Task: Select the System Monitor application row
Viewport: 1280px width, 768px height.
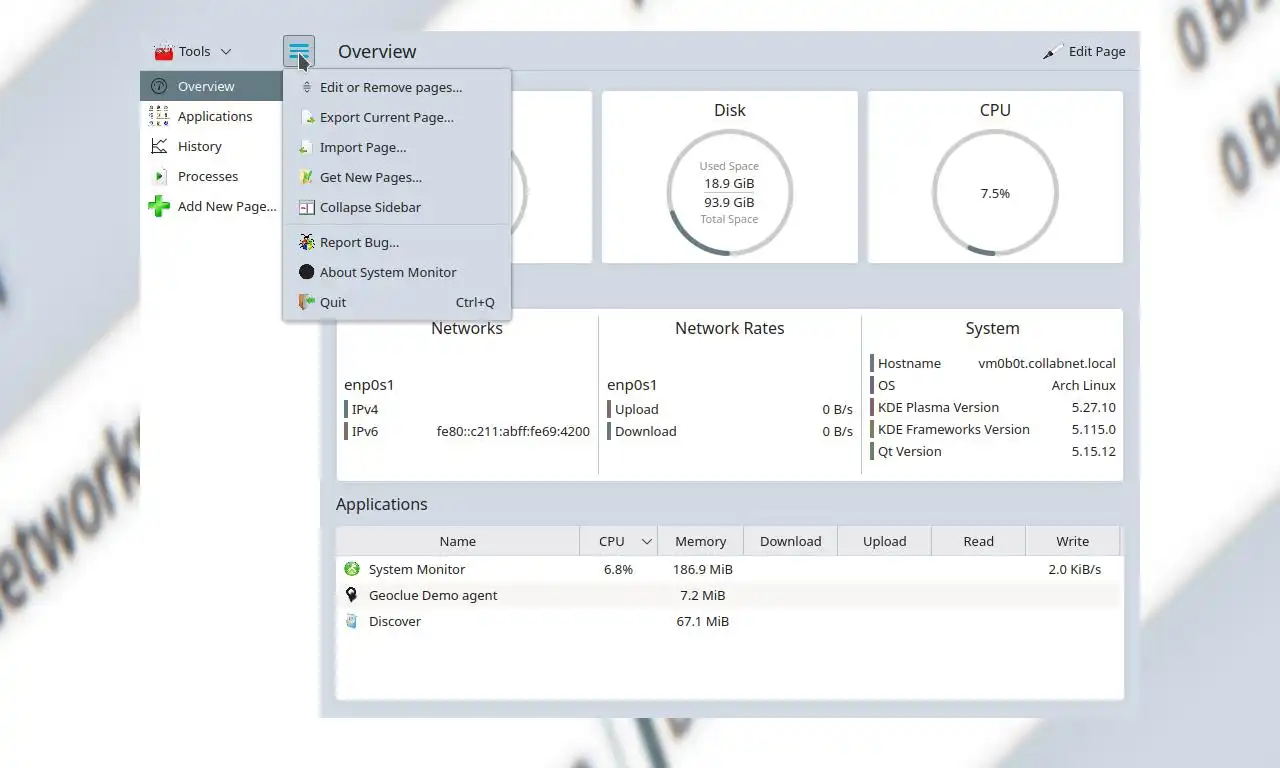Action: point(729,569)
